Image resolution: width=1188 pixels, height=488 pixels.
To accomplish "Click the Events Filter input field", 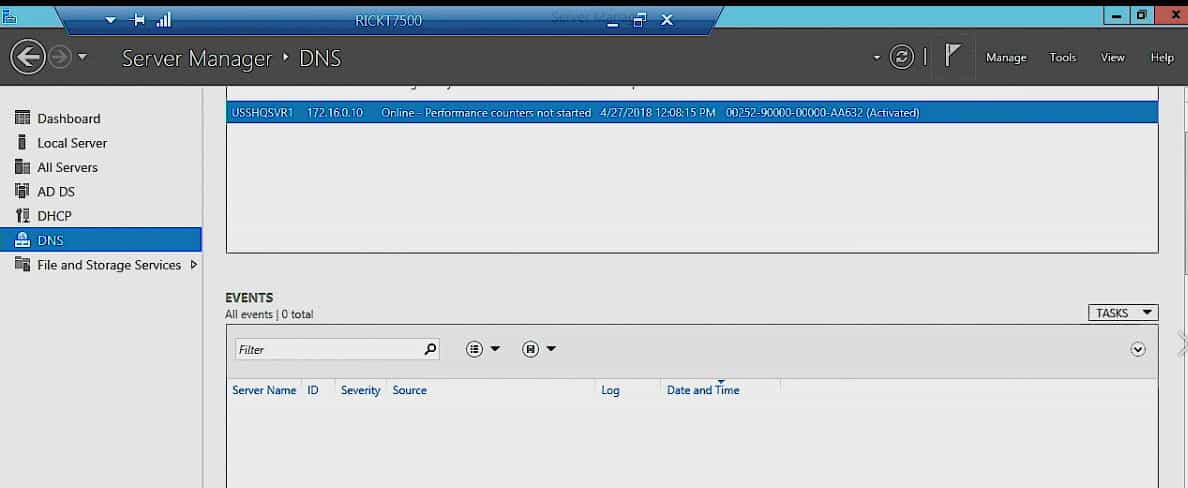I will point(337,349).
